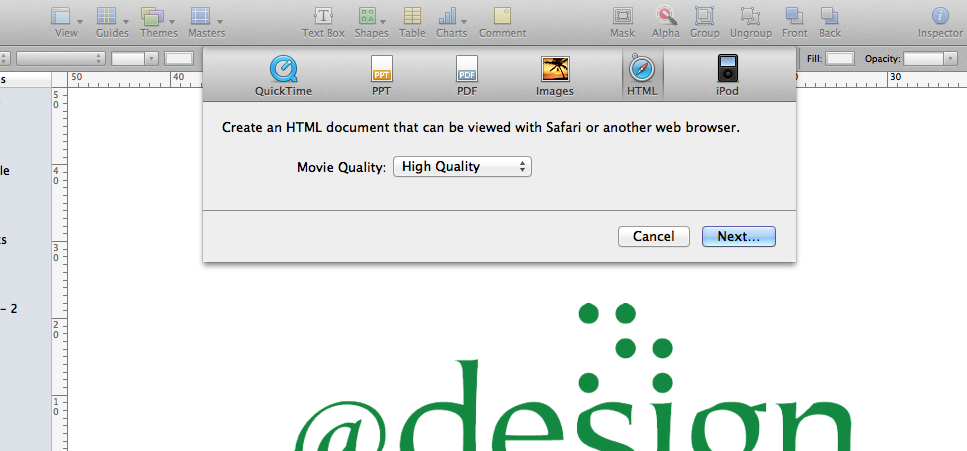Open the Guides toolbar menu

[112, 22]
